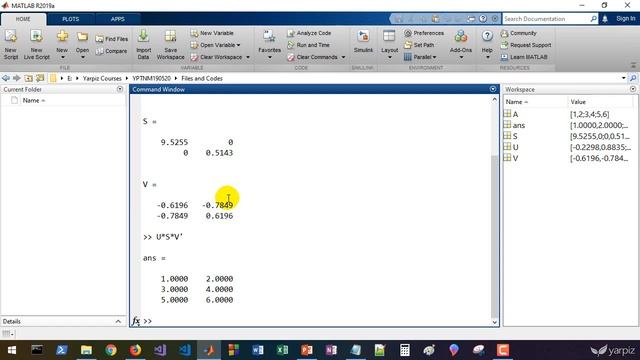Open the address bar history dropdown
640x360 pixels.
click(623, 78)
